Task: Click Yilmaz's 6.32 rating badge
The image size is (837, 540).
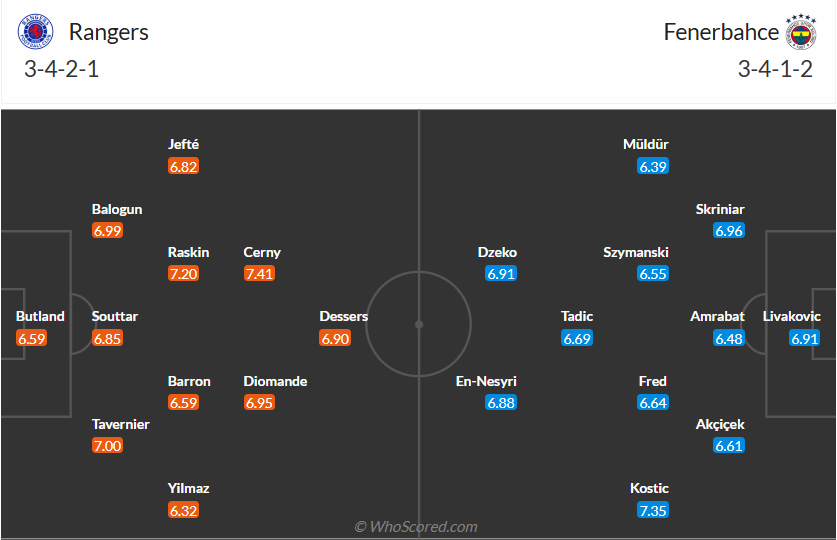Action: [x=183, y=510]
